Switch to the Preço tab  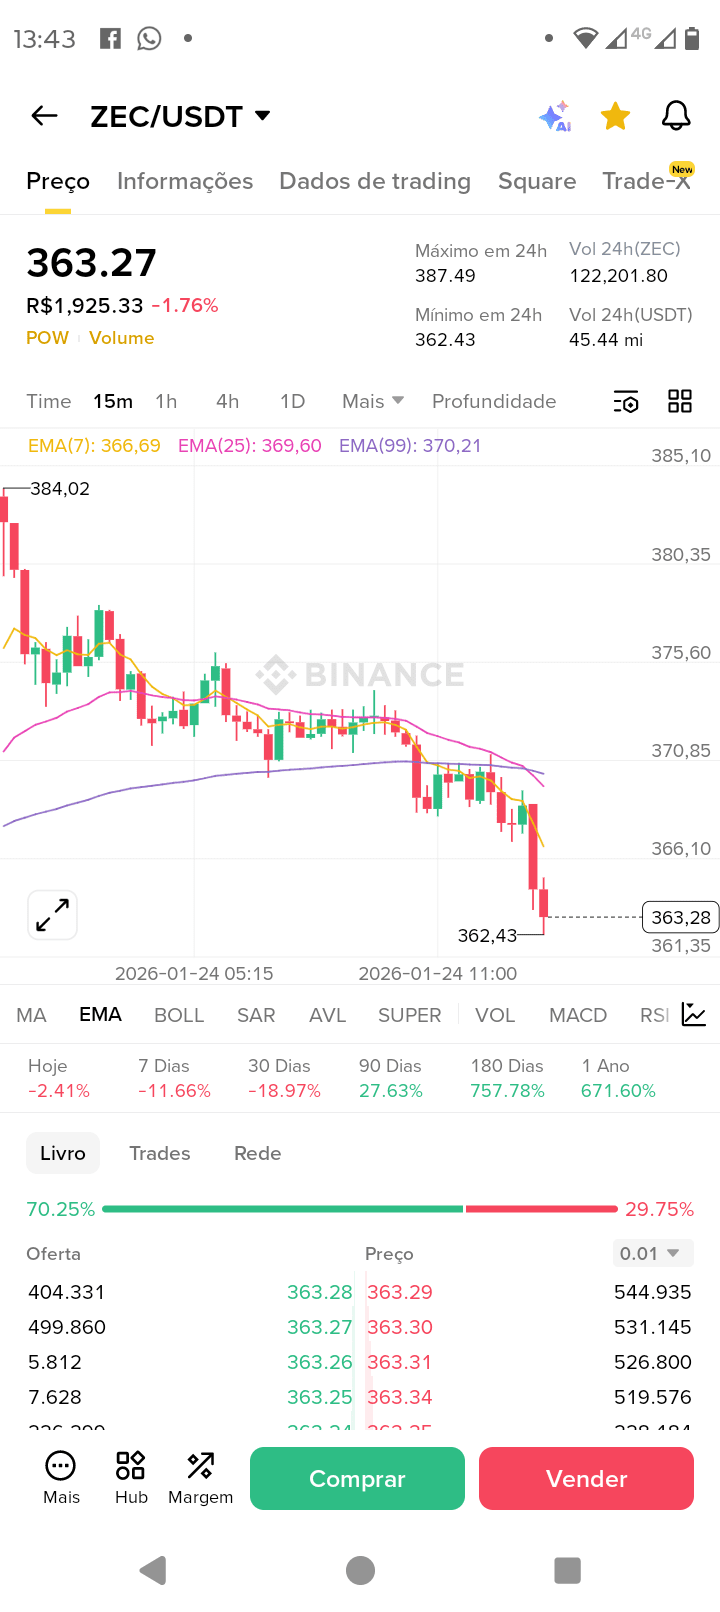(58, 181)
